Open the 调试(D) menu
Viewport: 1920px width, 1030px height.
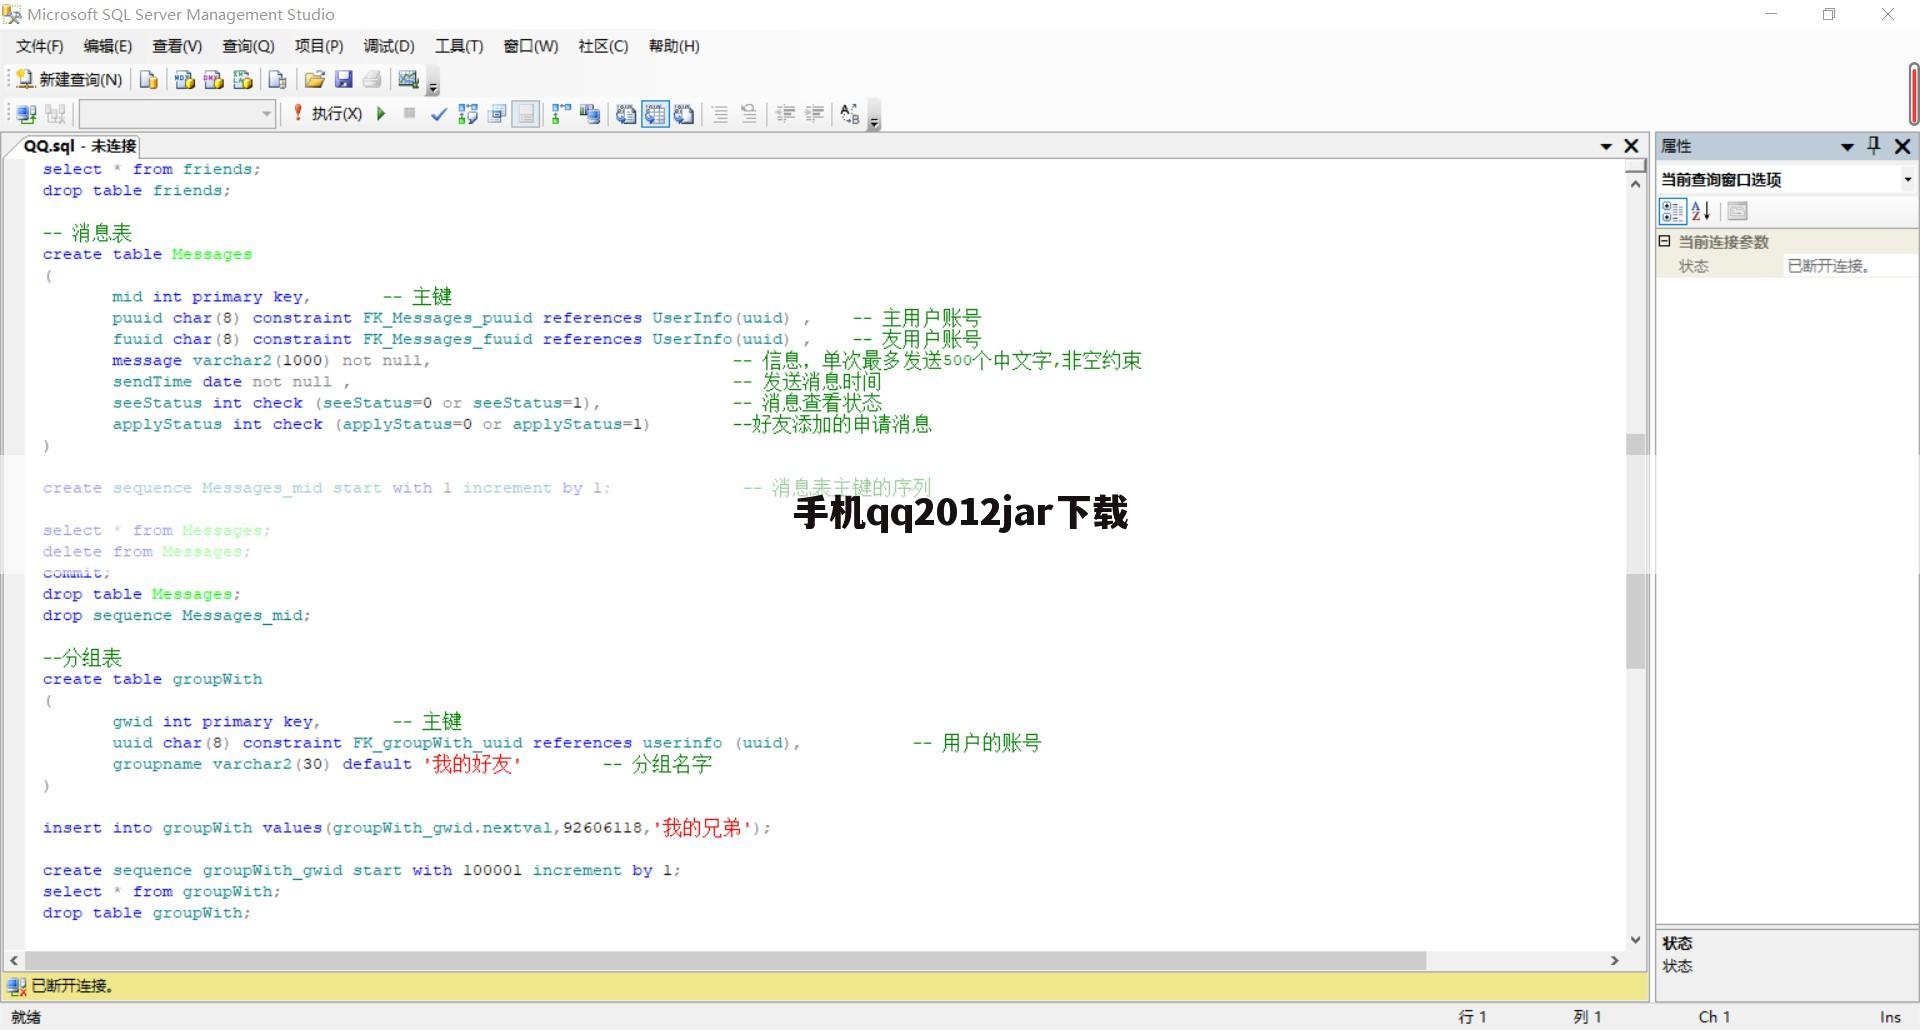(389, 46)
